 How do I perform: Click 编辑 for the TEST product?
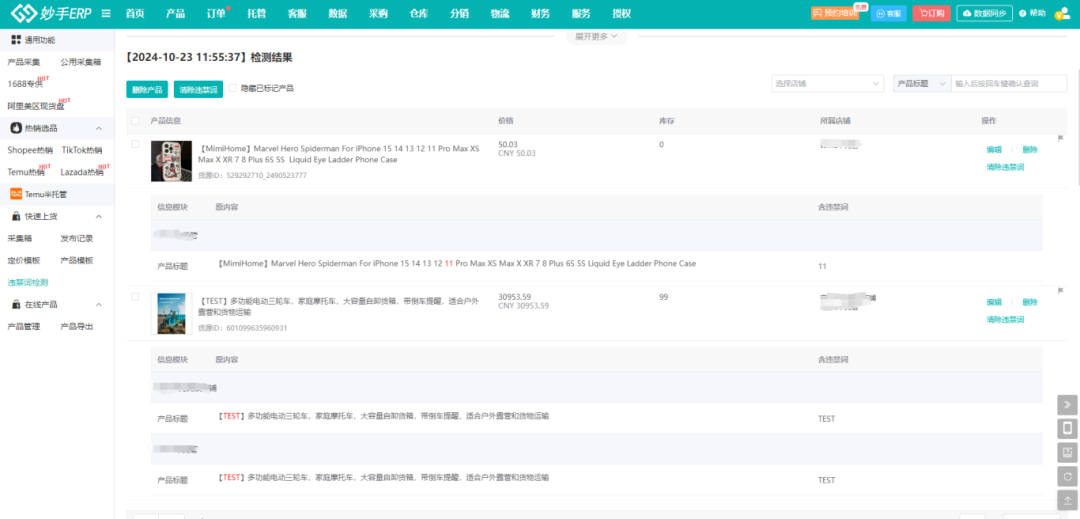click(x=994, y=302)
